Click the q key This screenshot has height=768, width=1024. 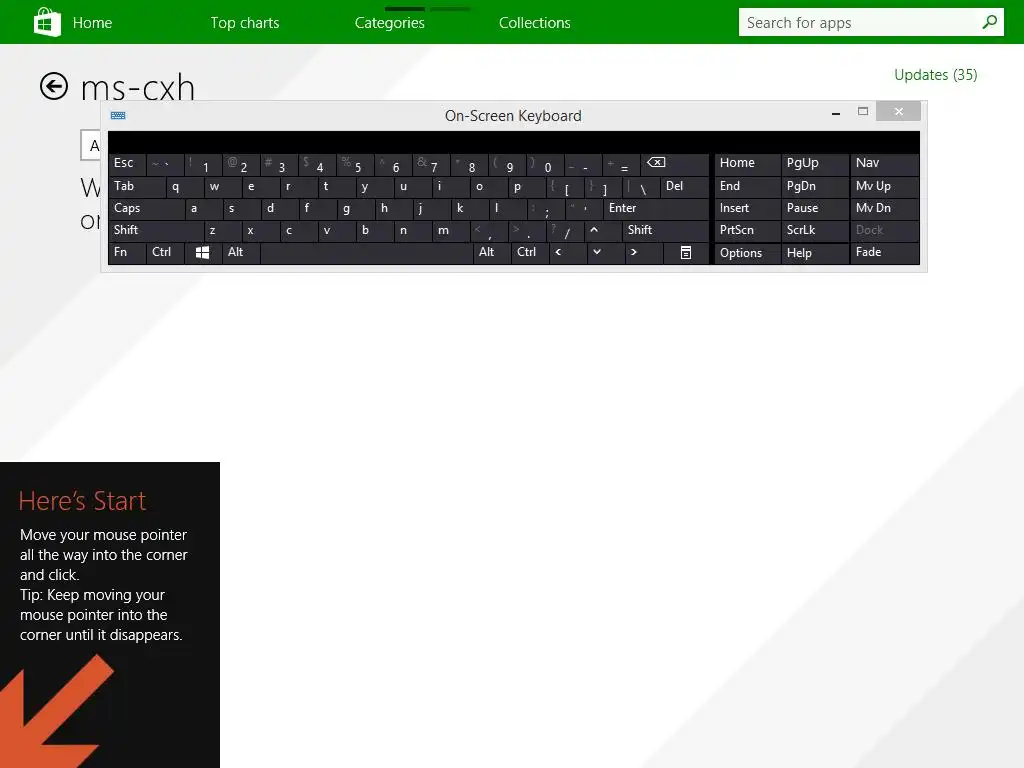185,187
